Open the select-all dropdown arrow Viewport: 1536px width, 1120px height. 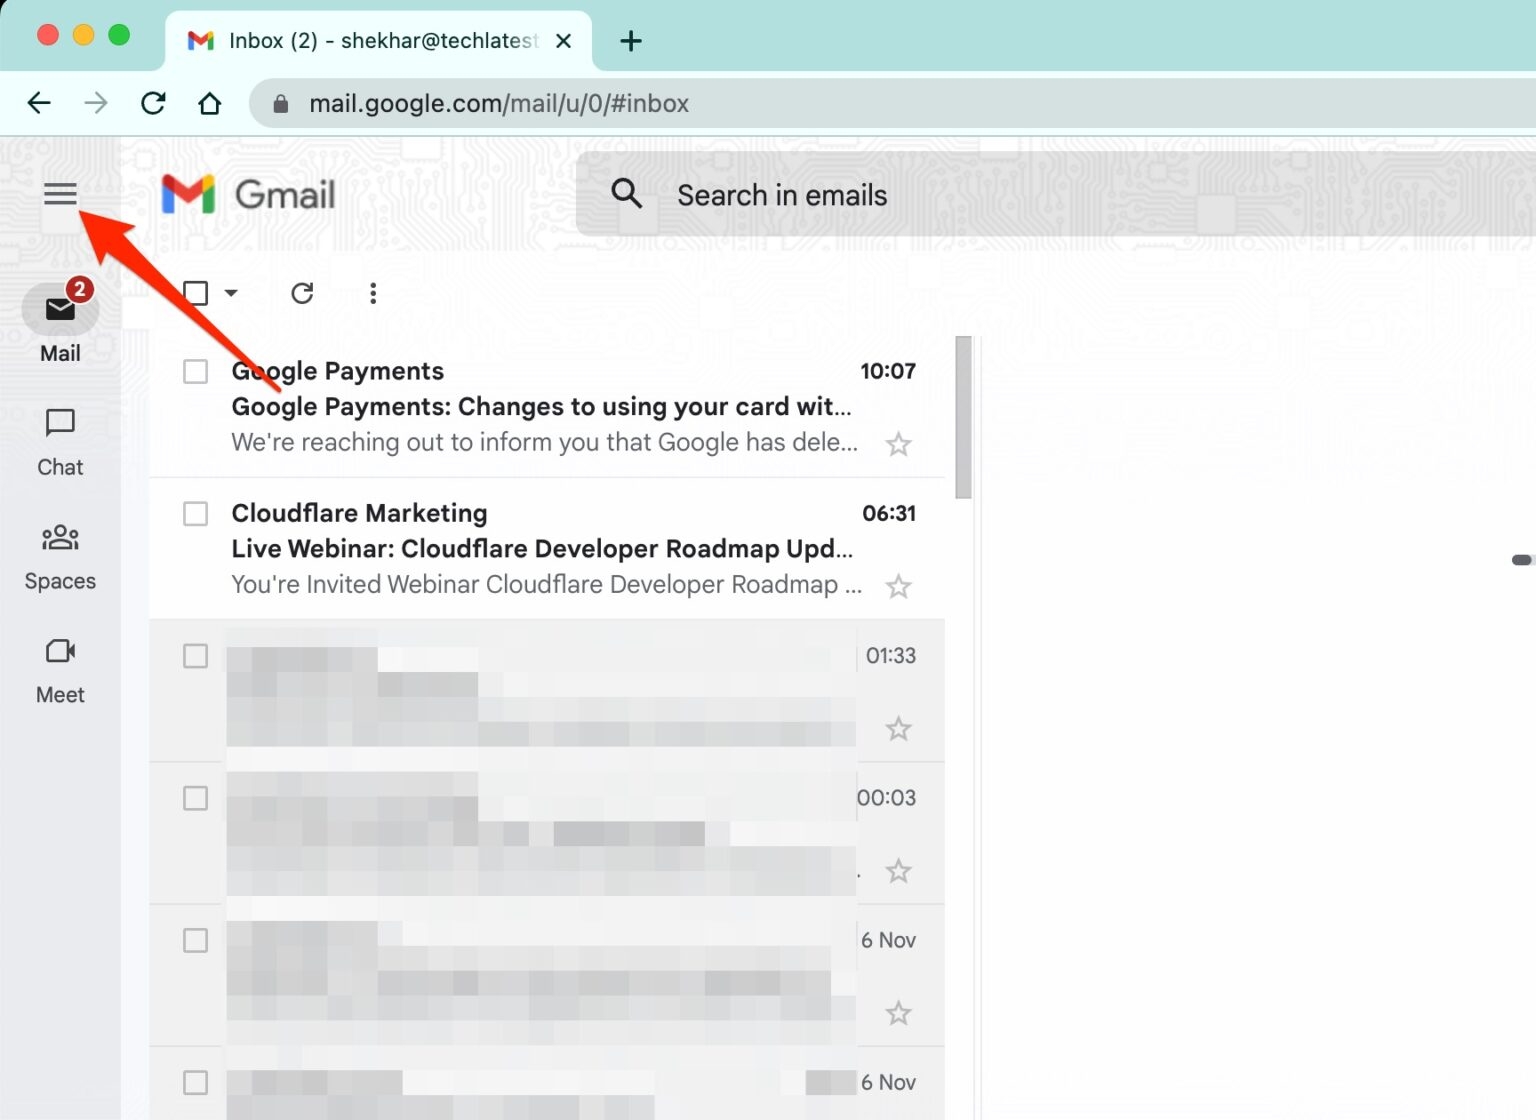(x=232, y=293)
